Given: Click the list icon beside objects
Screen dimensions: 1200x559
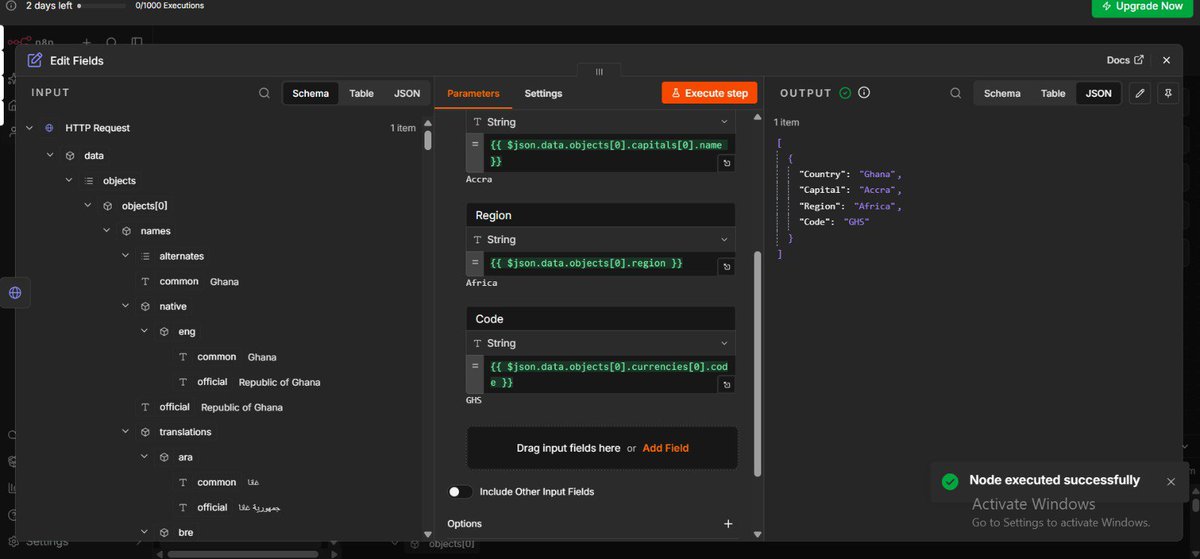Looking at the screenshot, I should 88,181.
